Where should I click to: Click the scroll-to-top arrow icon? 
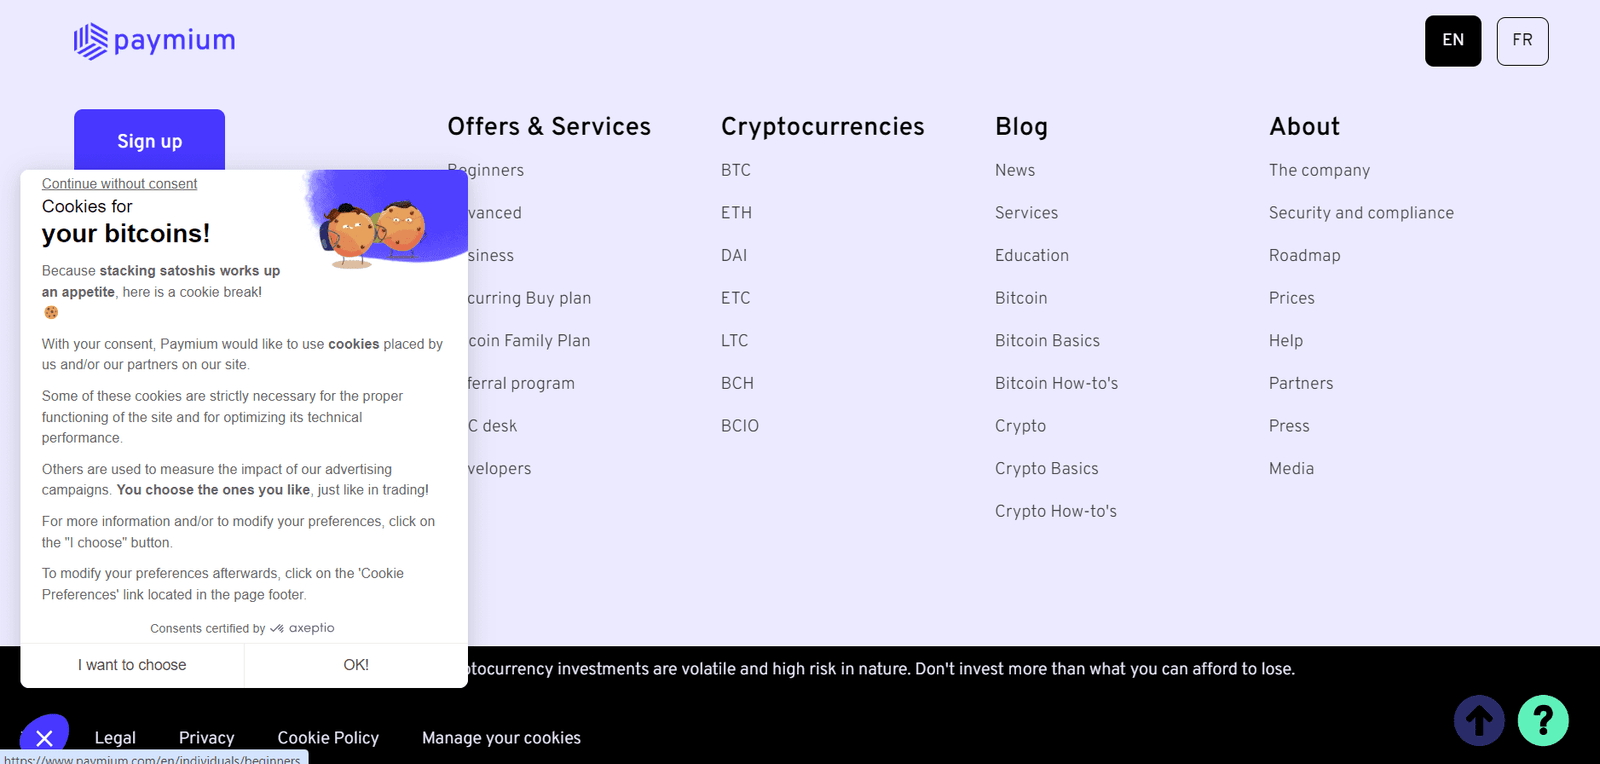click(x=1478, y=719)
